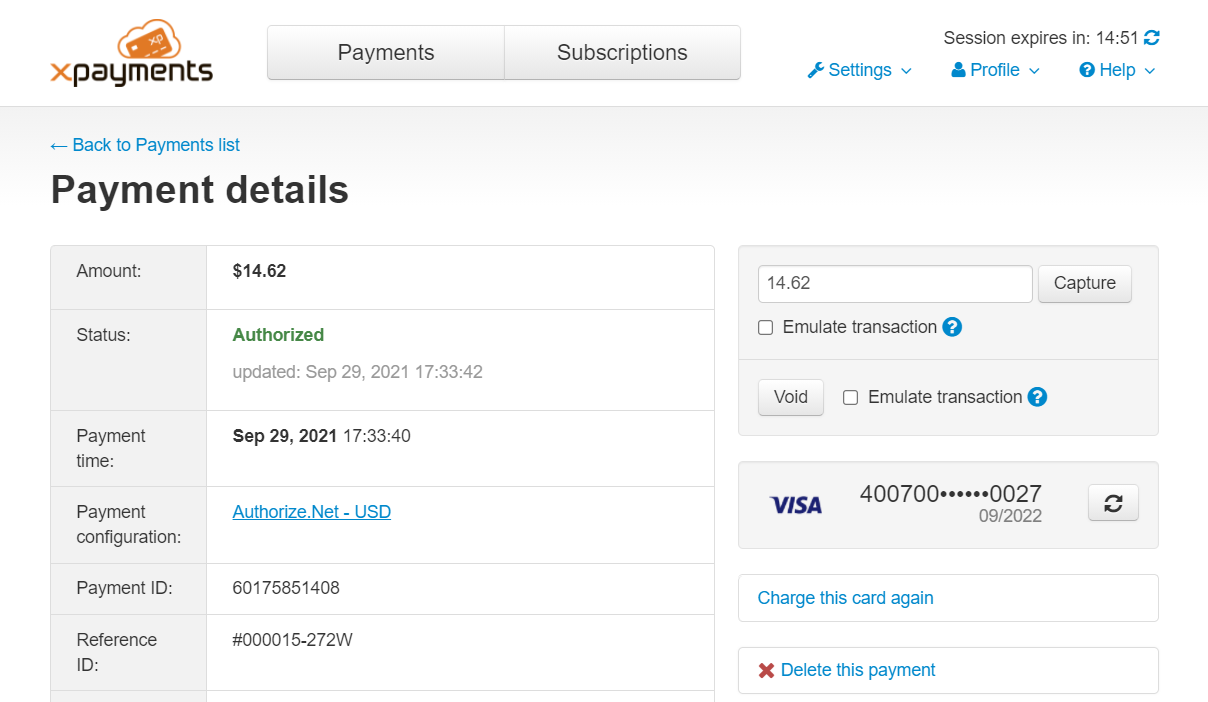Refresh the session timer icon
Image resolution: width=1208 pixels, height=702 pixels.
pos(1152,38)
